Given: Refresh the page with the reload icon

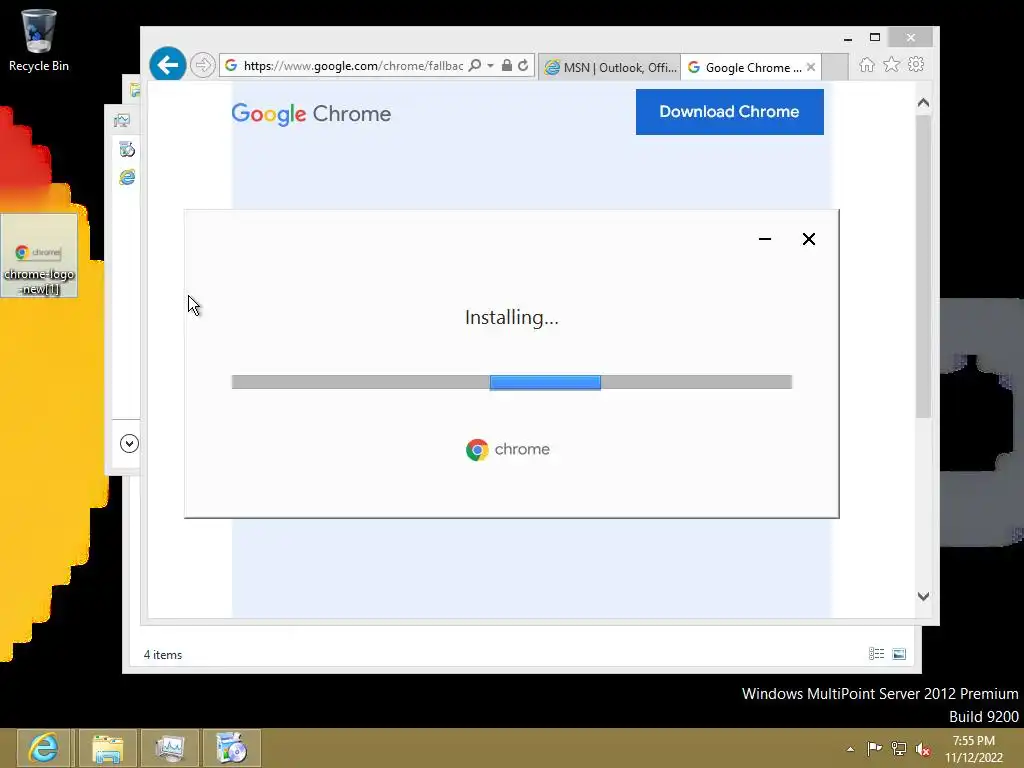Looking at the screenshot, I should [523, 65].
